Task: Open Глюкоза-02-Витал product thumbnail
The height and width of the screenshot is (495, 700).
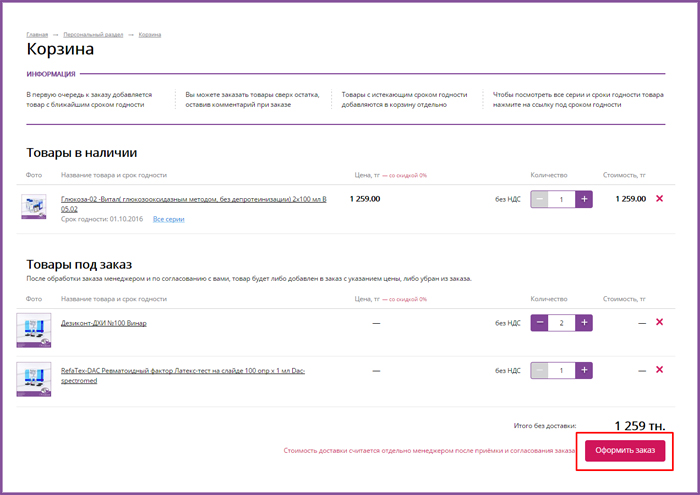Action: [x=34, y=207]
